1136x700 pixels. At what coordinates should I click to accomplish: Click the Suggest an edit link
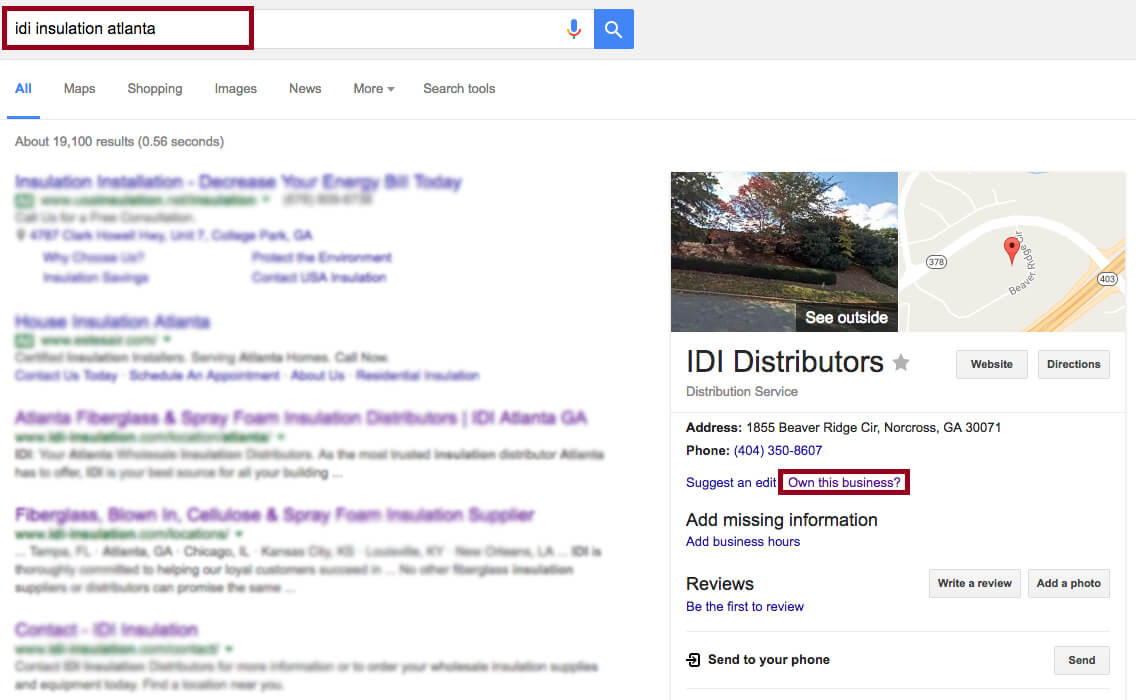click(731, 483)
